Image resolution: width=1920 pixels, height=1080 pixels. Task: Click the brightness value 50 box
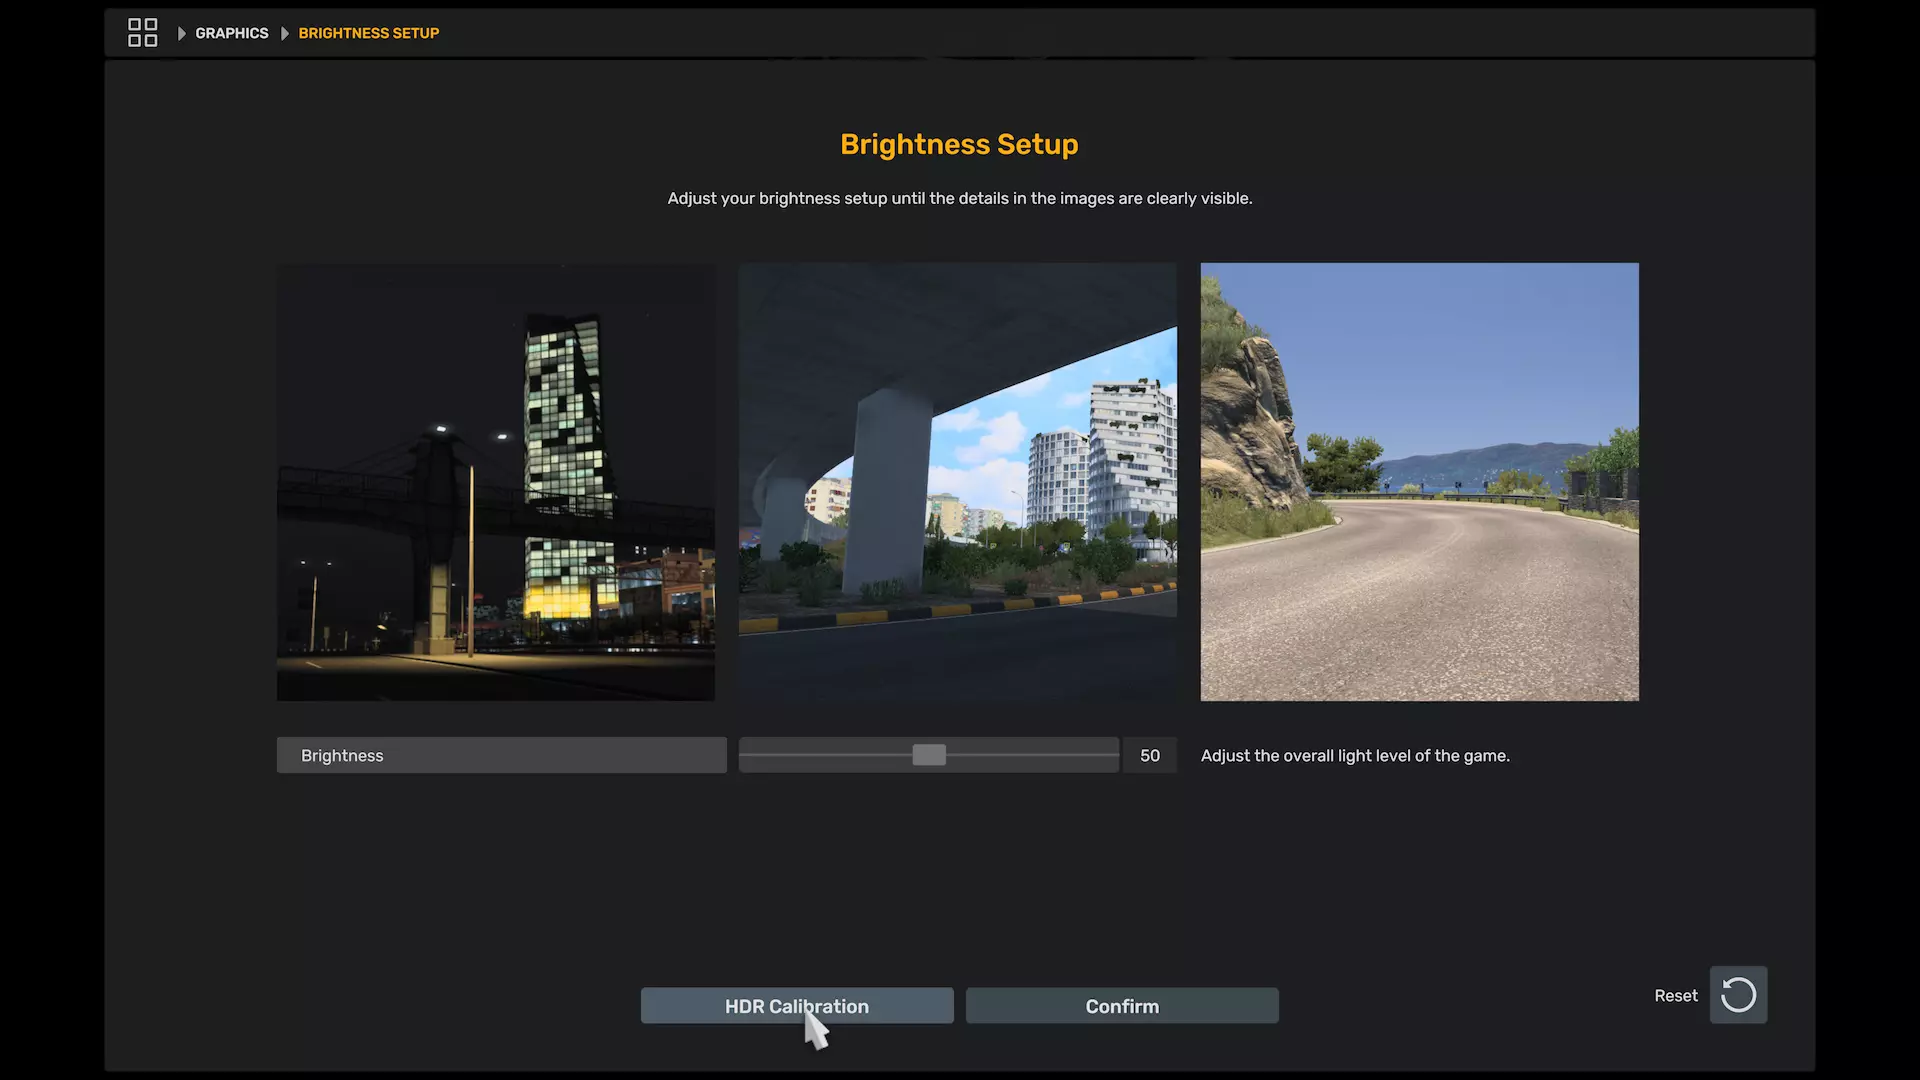click(x=1149, y=755)
